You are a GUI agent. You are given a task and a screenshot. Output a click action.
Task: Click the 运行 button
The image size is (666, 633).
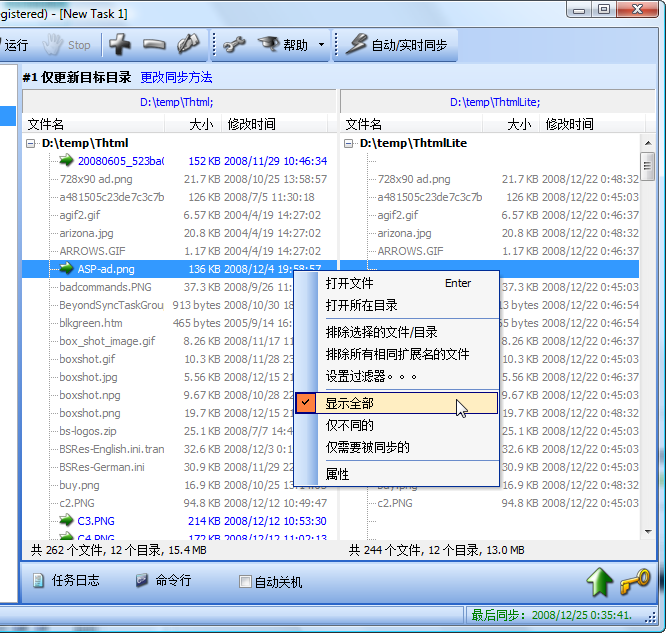pos(14,45)
